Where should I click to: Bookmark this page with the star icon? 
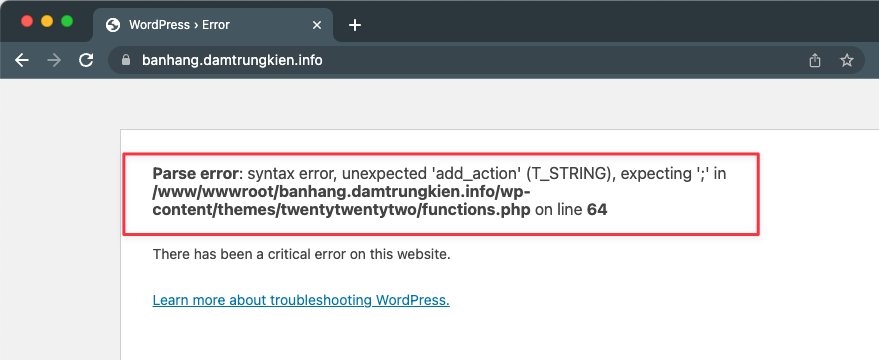click(x=846, y=60)
